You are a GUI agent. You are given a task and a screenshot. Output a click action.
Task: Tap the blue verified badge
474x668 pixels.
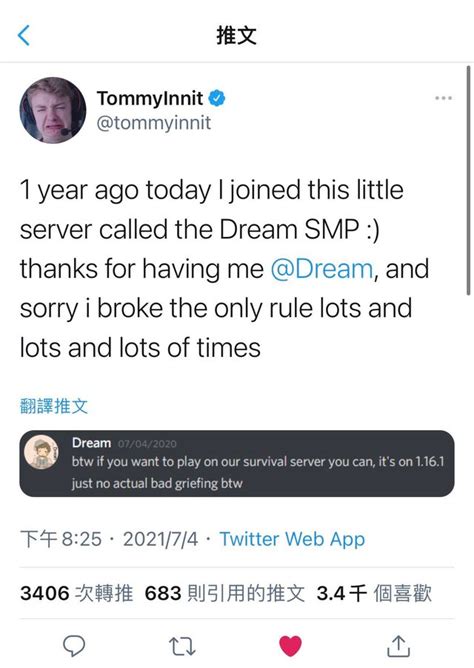pos(217,98)
